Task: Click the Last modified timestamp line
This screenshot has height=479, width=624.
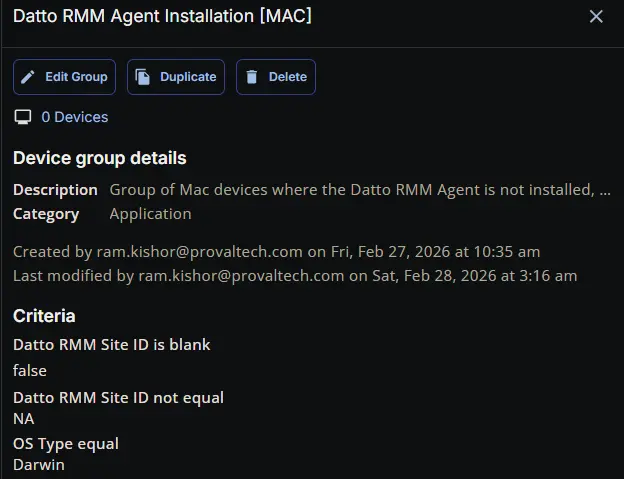Action: [294, 275]
